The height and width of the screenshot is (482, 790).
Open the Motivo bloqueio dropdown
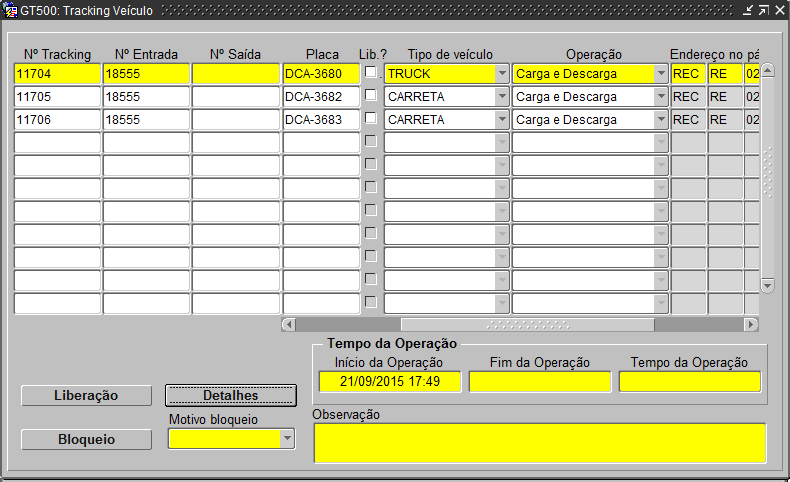point(287,439)
